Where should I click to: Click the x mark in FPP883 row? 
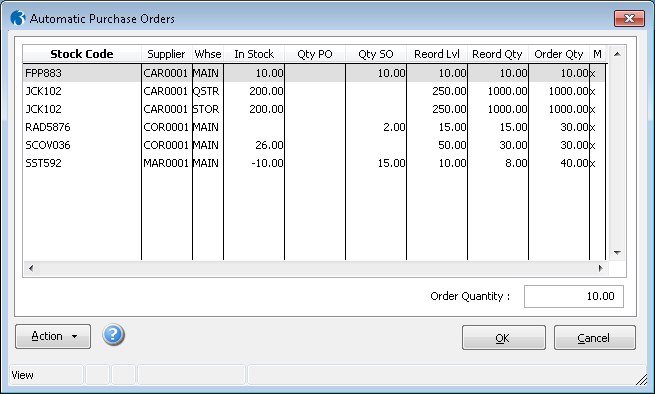pos(593,74)
